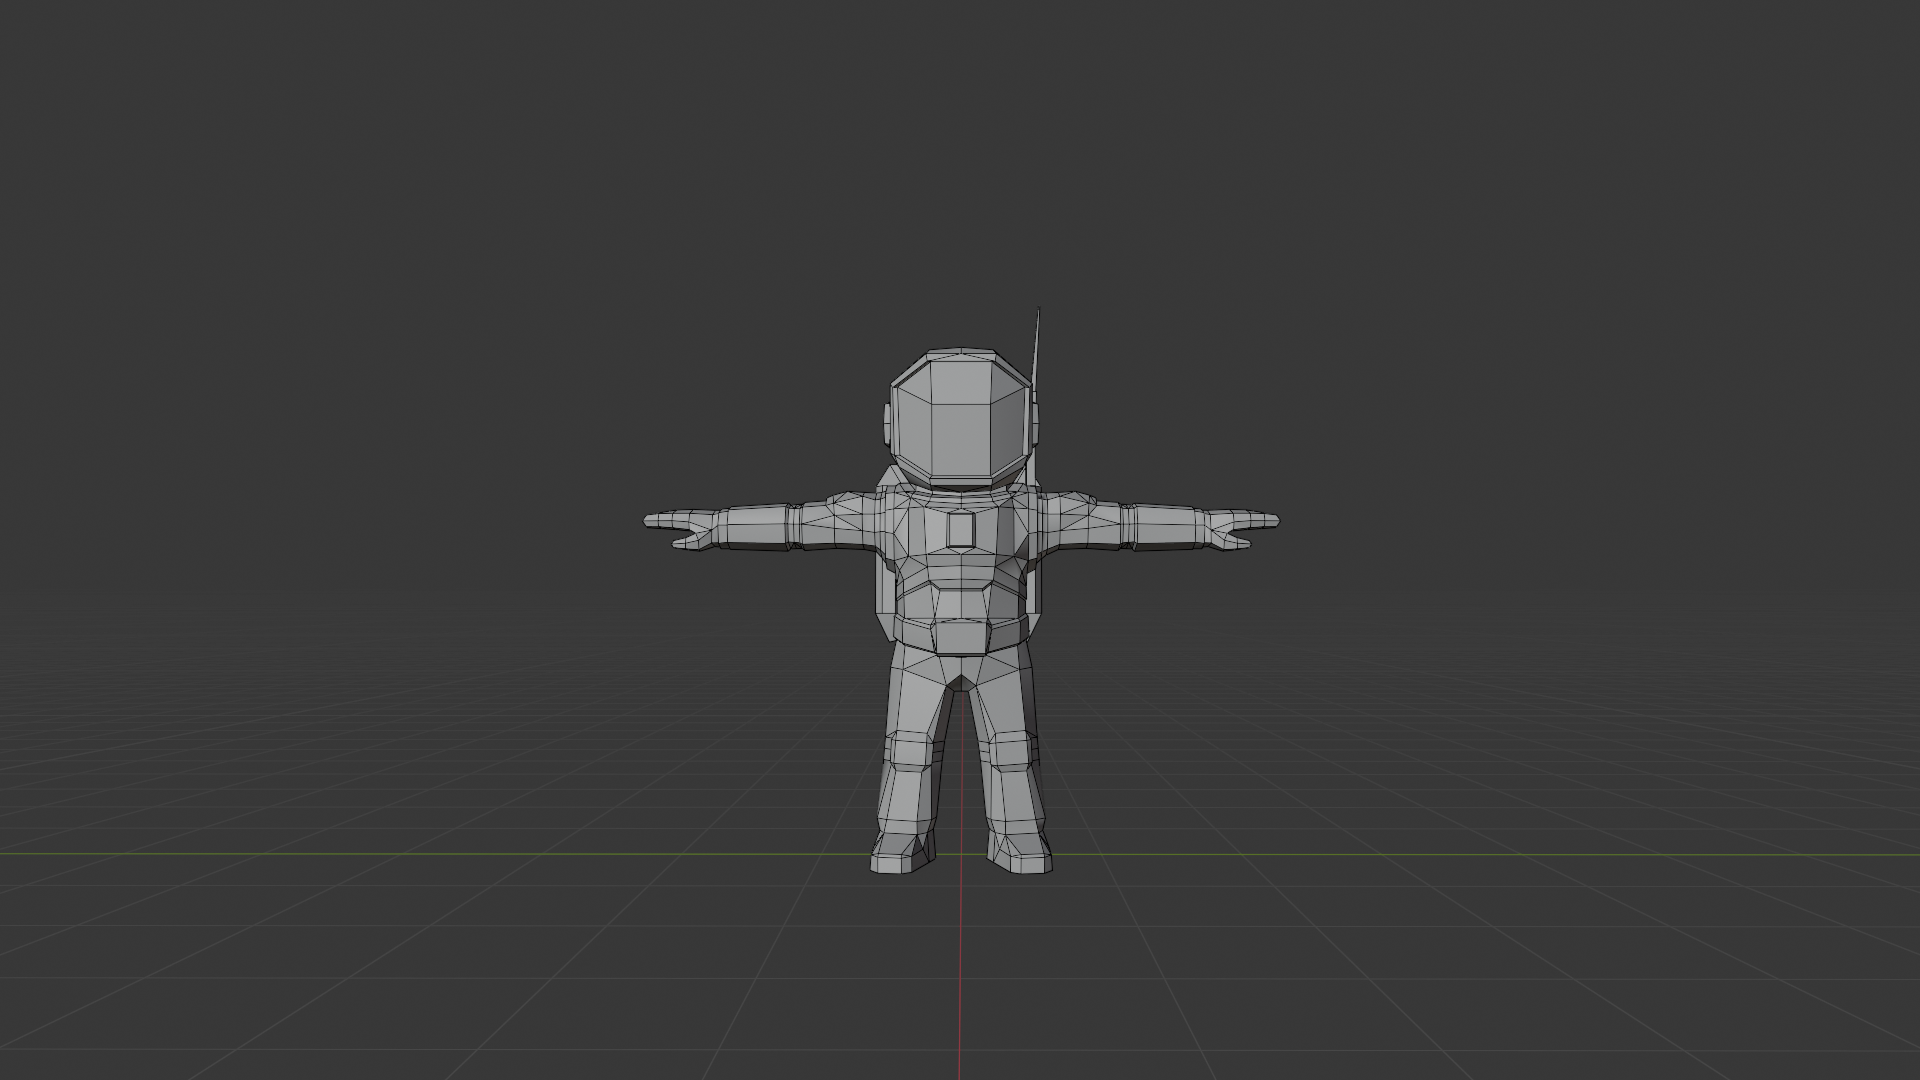Click the top faces of the helmet

tap(960, 356)
